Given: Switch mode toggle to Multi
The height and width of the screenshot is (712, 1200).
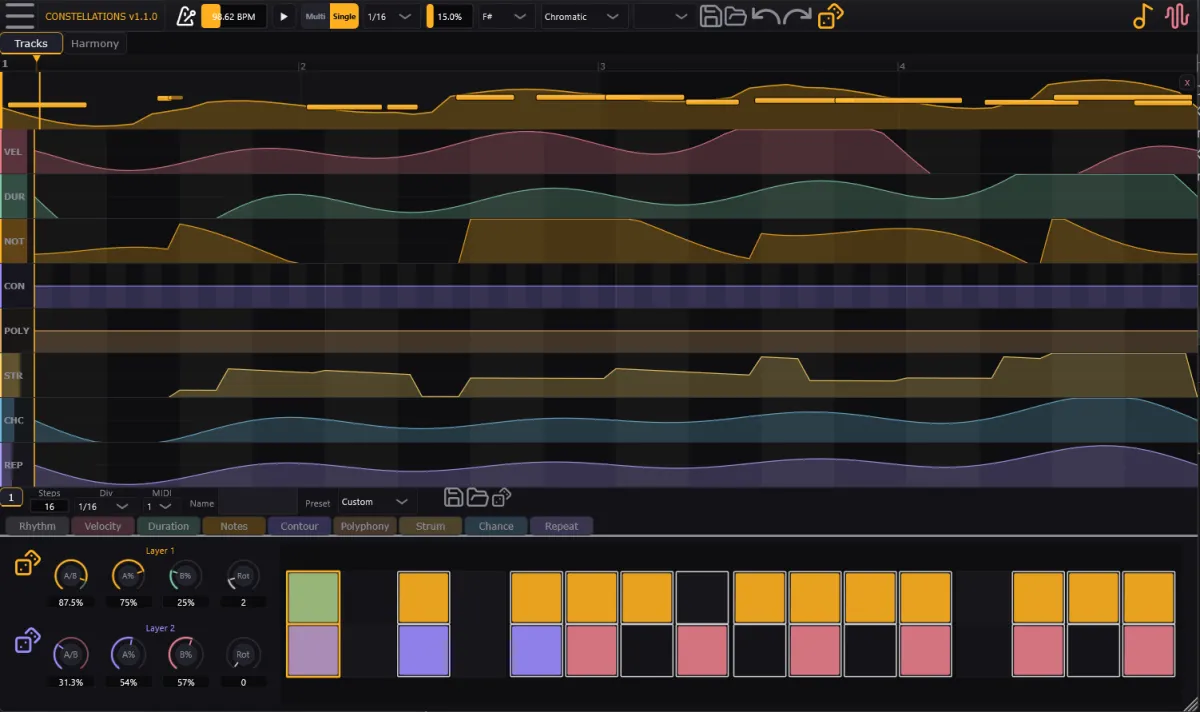Looking at the screenshot, I should pyautogui.click(x=316, y=17).
